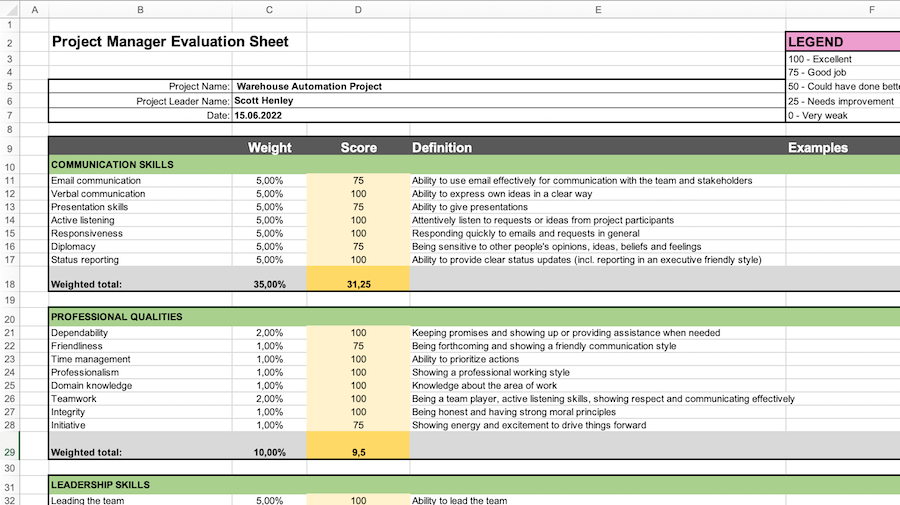Select the 'Verbal communication' cell
900x505 pixels.
tap(141, 194)
